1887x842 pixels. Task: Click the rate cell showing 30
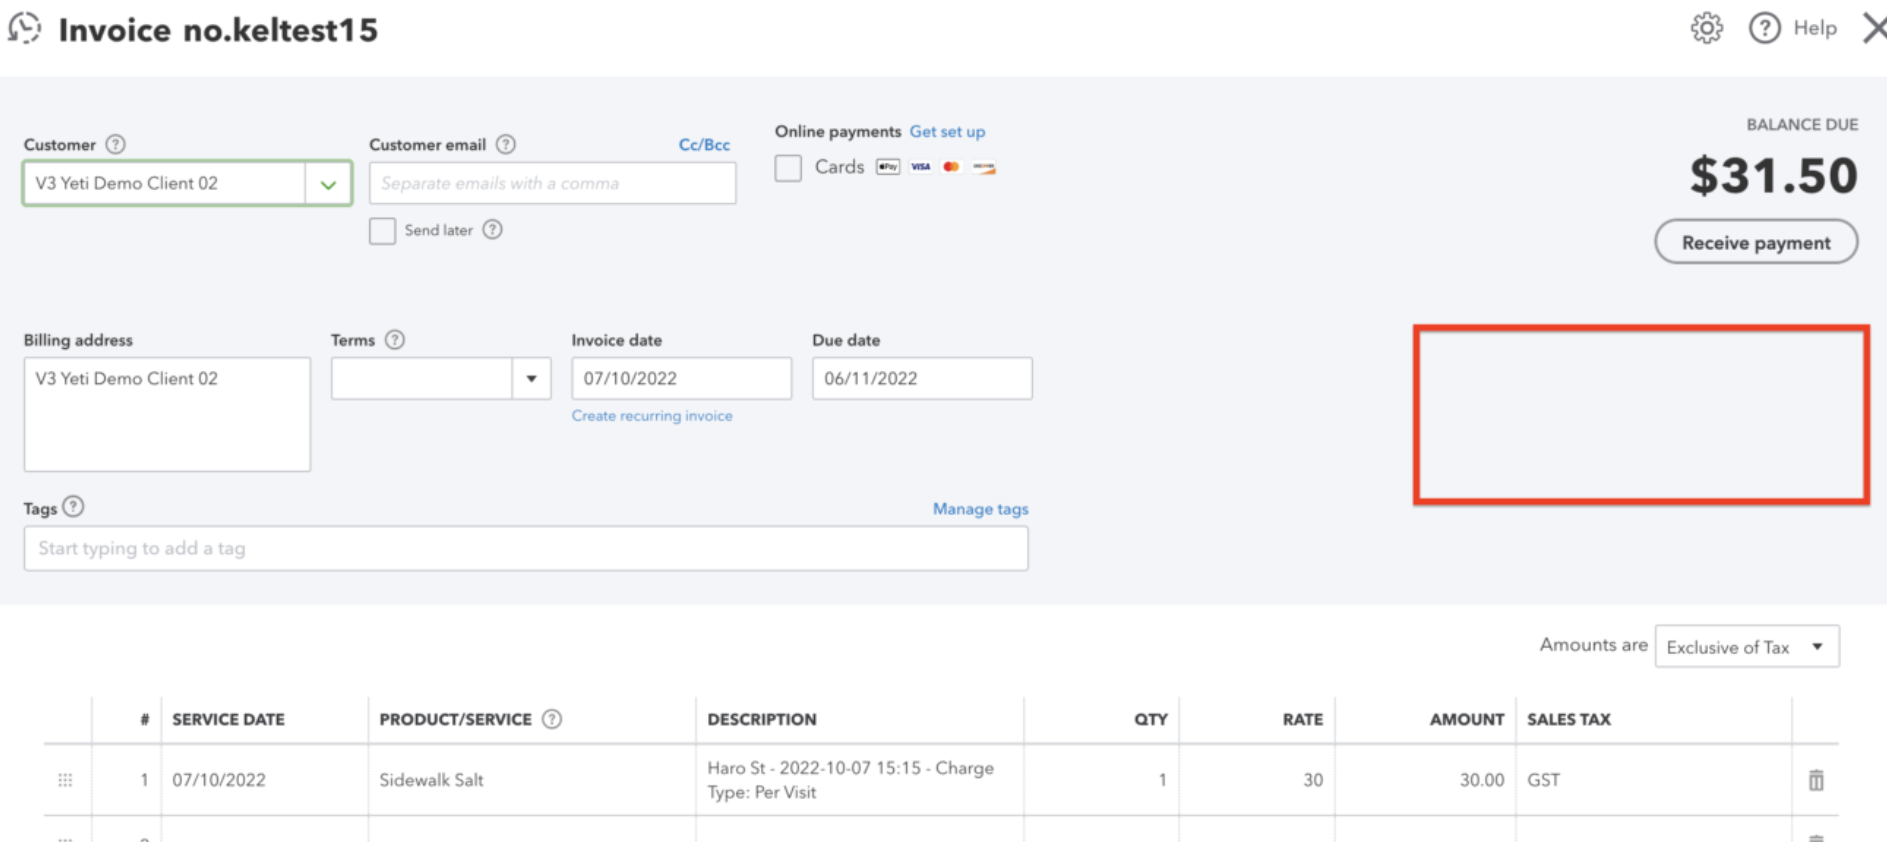pos(1257,780)
